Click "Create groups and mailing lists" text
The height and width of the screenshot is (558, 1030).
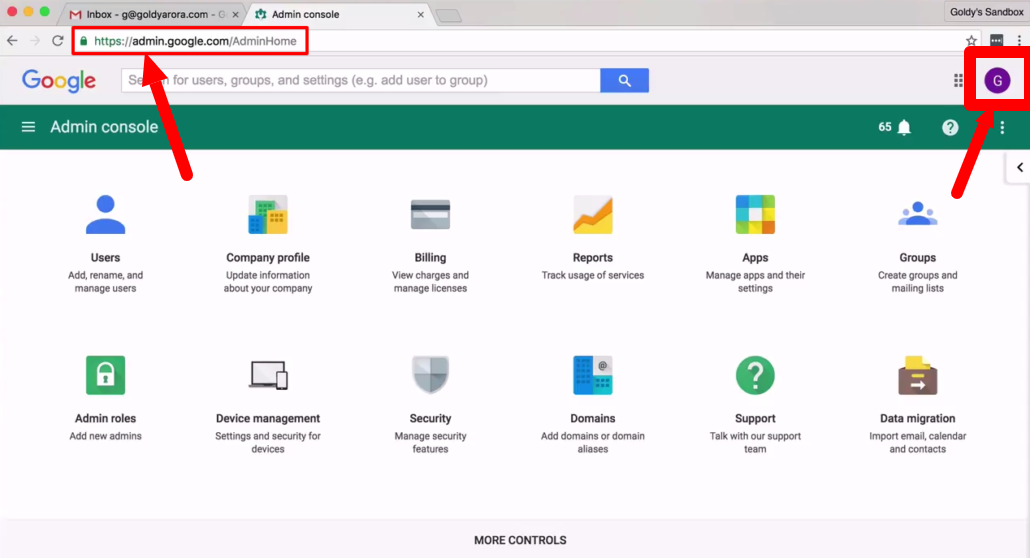[918, 282]
